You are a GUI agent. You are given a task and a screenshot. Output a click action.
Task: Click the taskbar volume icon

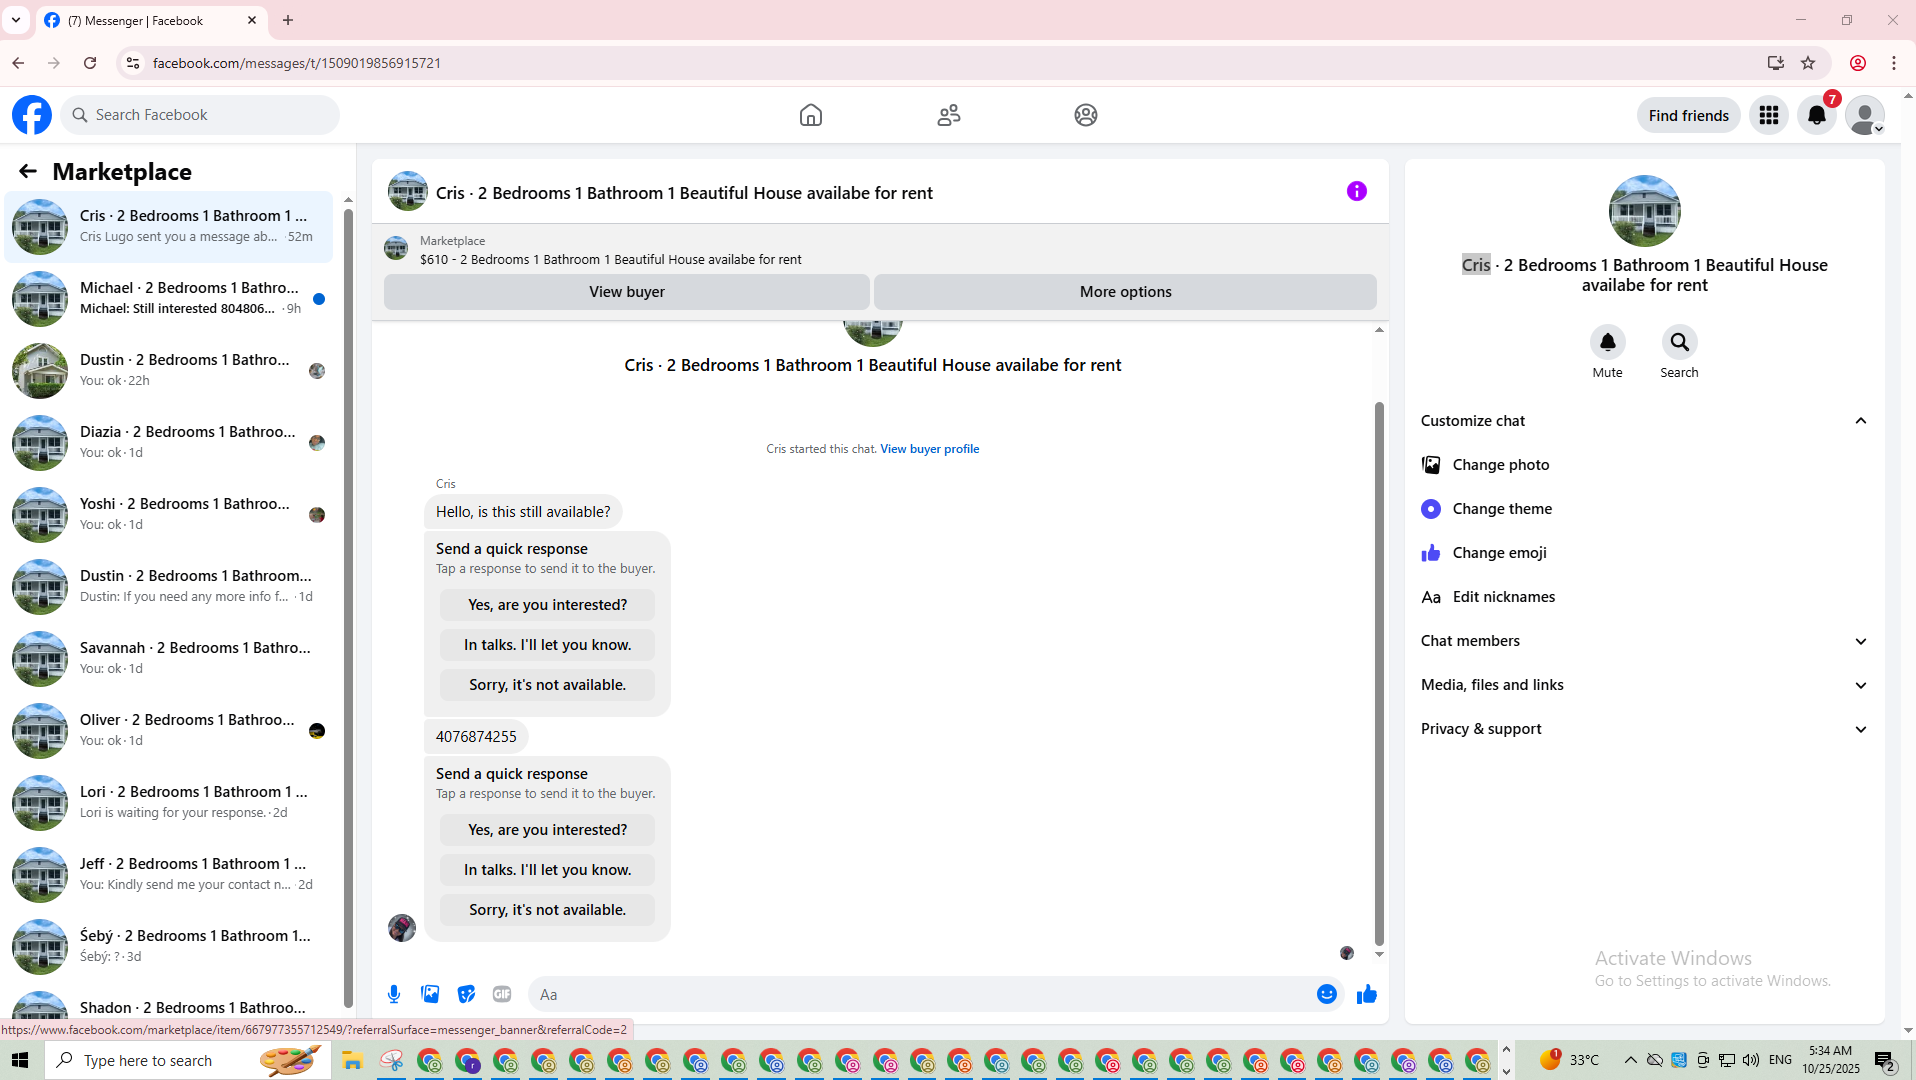coord(1751,1060)
